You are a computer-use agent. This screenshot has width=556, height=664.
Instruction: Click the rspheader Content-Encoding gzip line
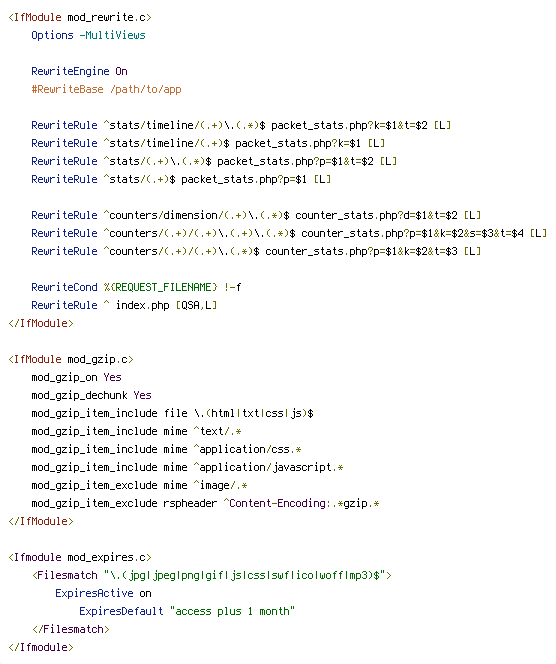click(205, 503)
